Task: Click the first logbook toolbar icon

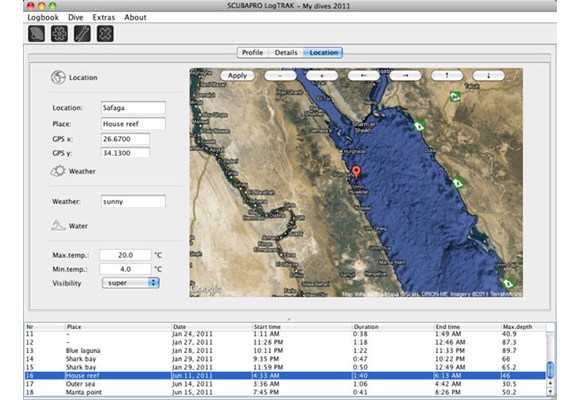Action: tap(36, 34)
